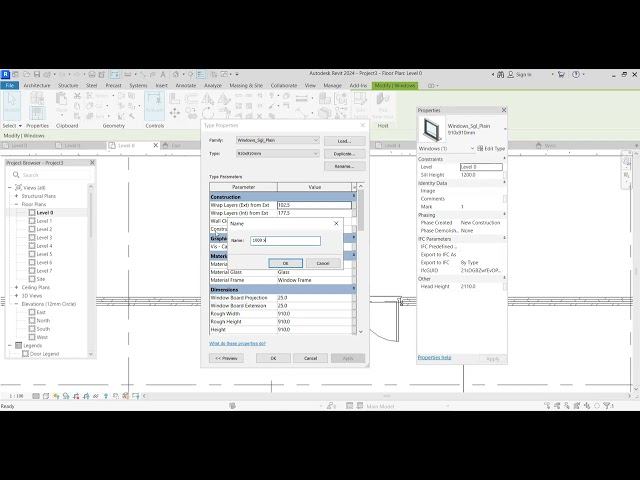Screen dimensions: 640x480
Task: Click the Activate Controls pushpin icon
Action: click(154, 104)
